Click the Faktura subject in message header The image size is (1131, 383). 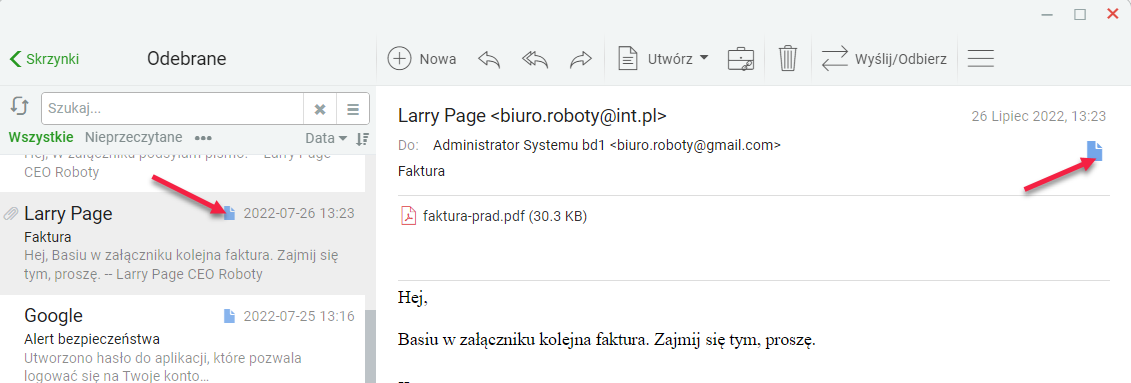(x=421, y=172)
